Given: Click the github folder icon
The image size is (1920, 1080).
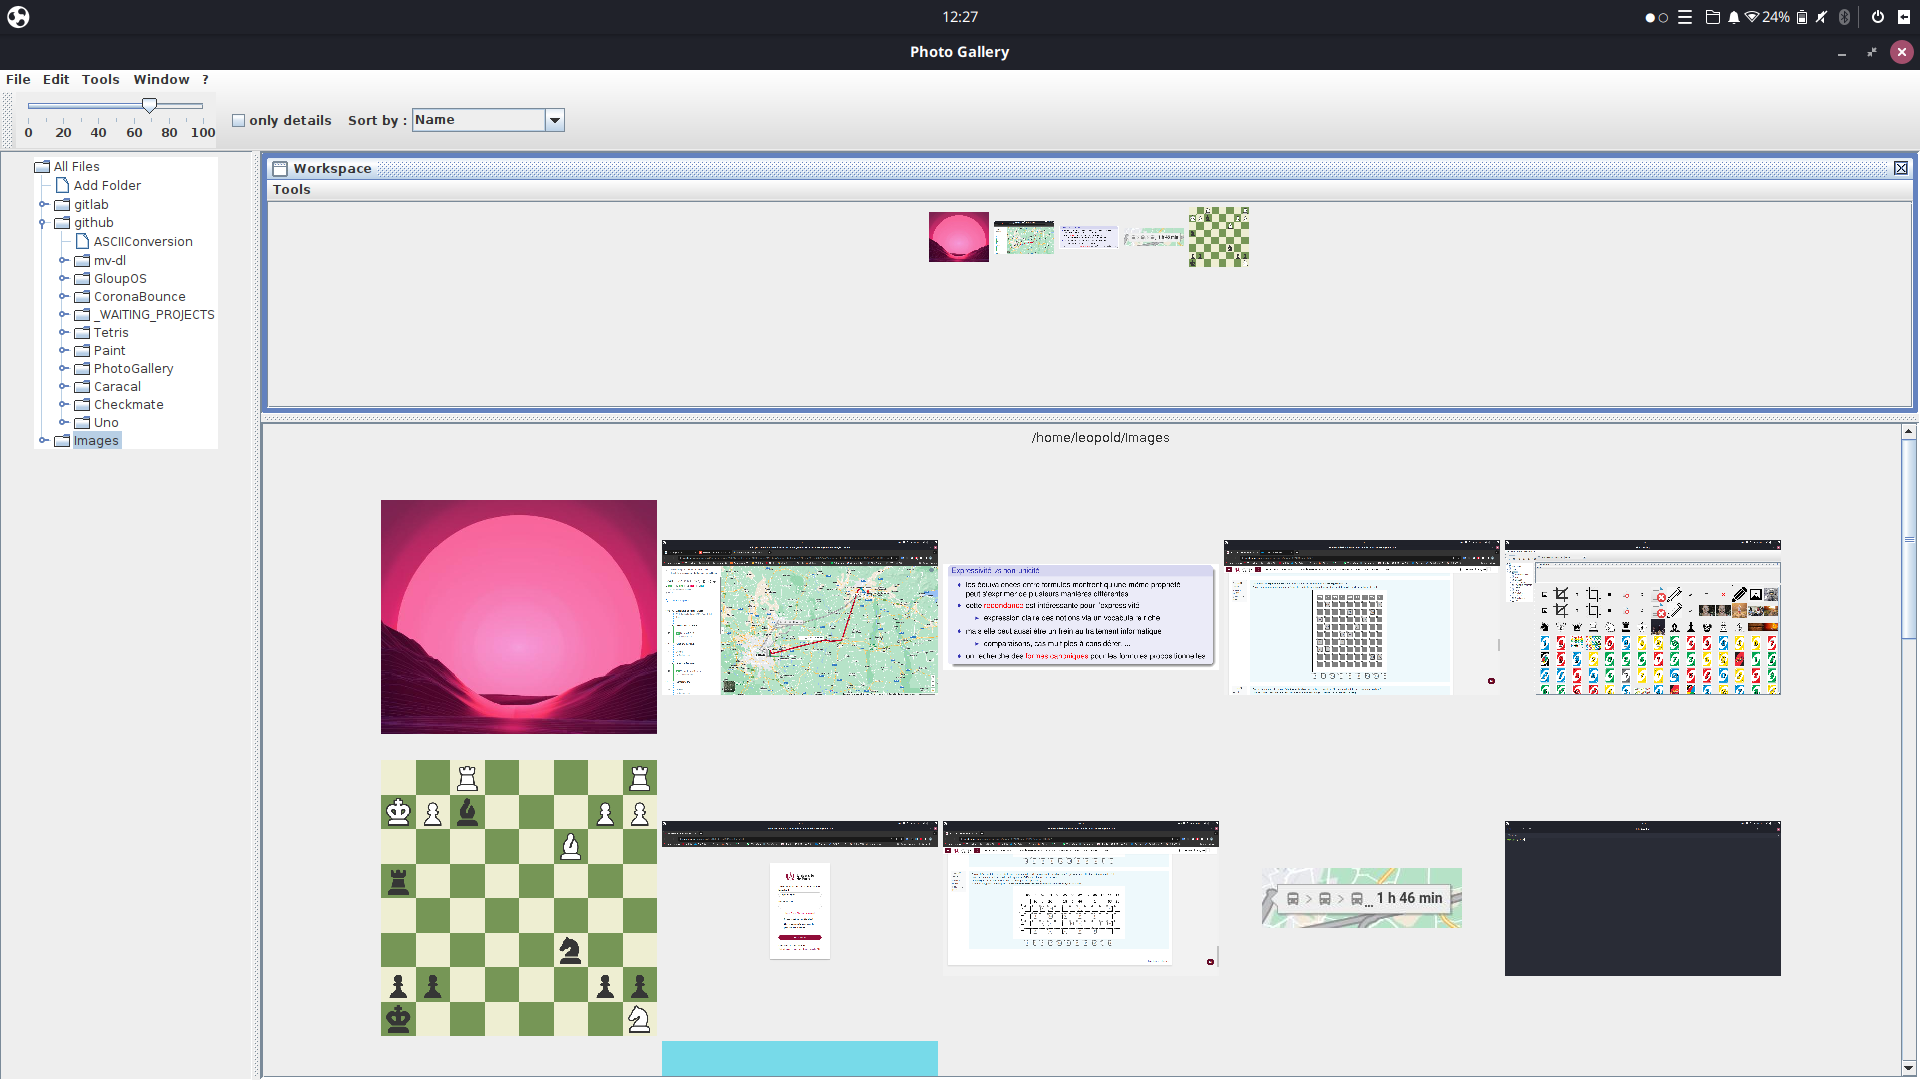Looking at the screenshot, I should 62,224.
